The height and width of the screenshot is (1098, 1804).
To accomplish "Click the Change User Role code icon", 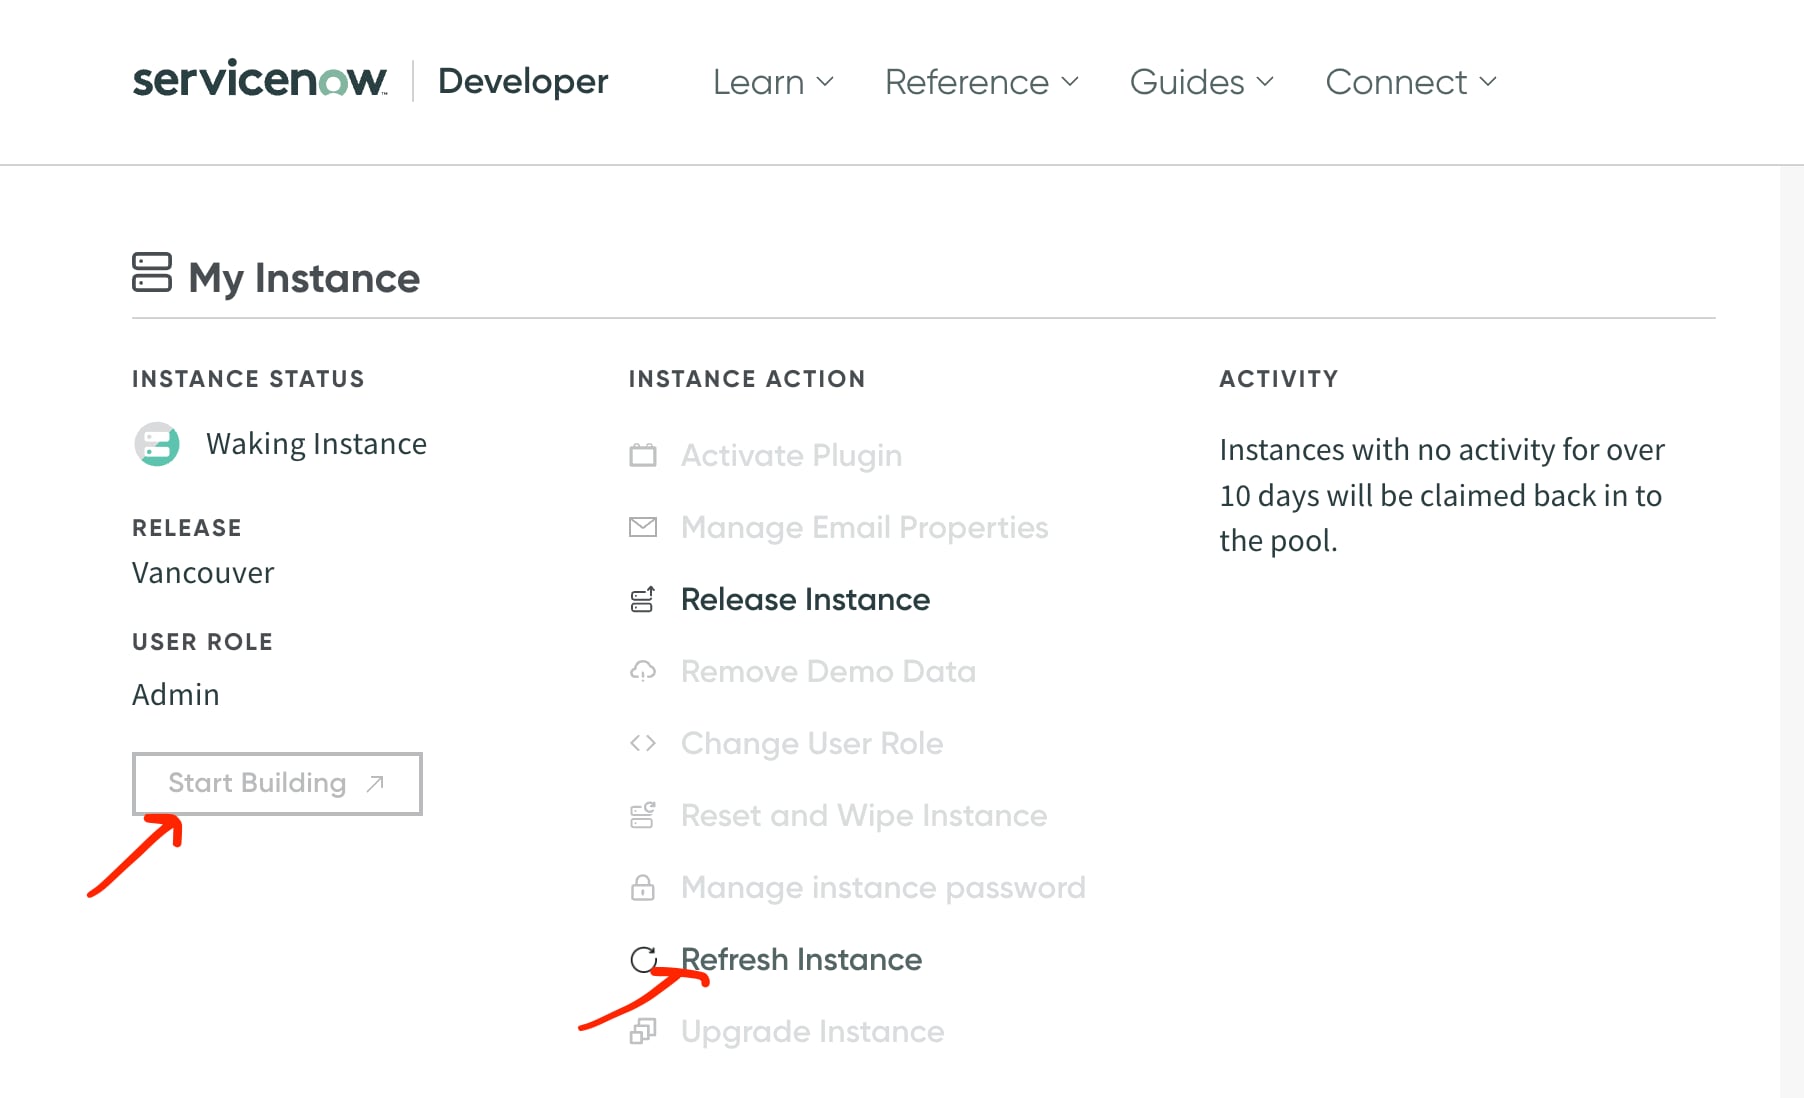I will click(643, 743).
